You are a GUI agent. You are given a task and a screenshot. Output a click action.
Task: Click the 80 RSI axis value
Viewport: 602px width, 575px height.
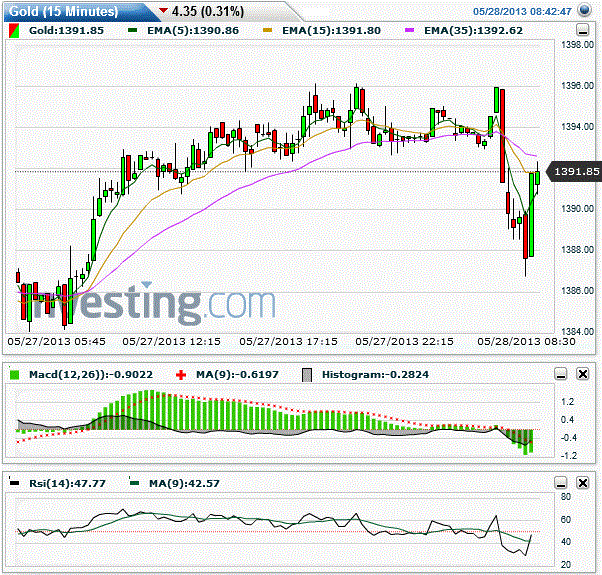(x=566, y=497)
